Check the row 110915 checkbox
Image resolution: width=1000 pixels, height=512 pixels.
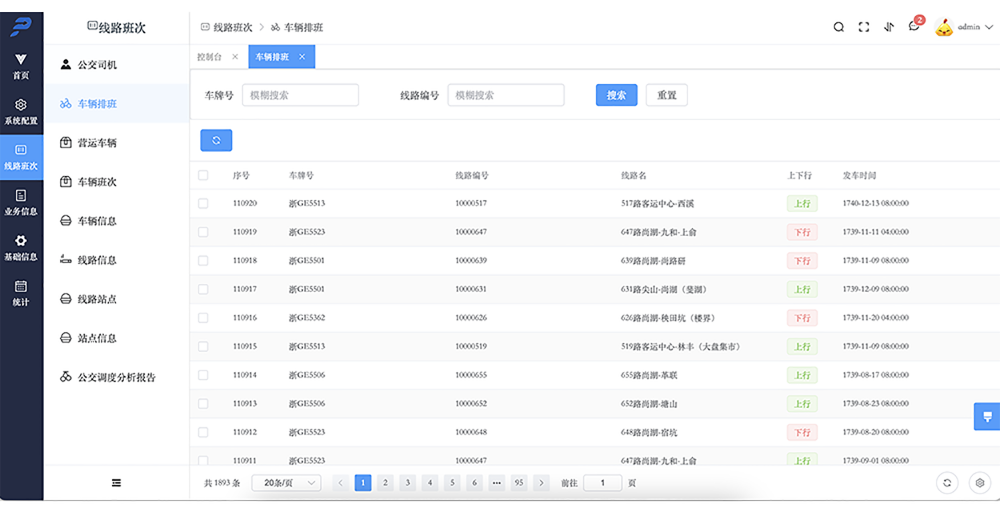[x=203, y=346]
